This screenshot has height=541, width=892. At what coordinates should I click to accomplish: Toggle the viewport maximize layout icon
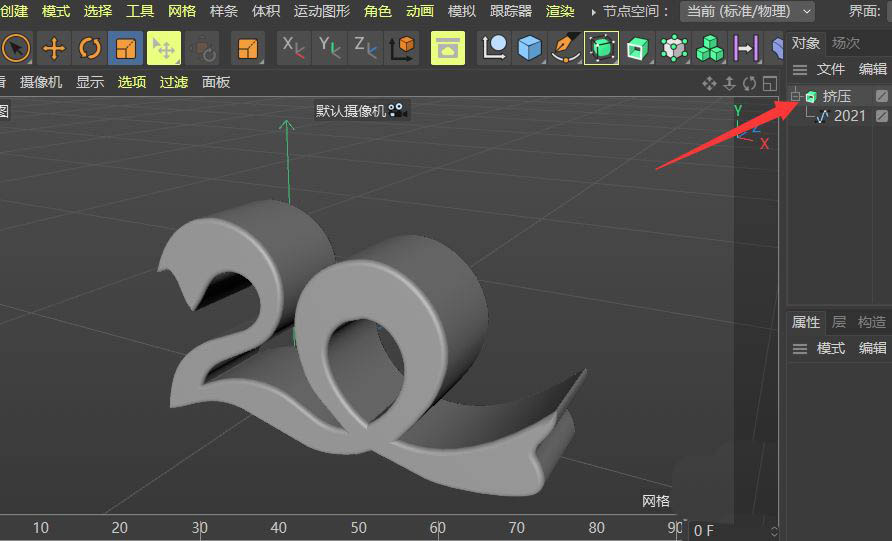(770, 84)
